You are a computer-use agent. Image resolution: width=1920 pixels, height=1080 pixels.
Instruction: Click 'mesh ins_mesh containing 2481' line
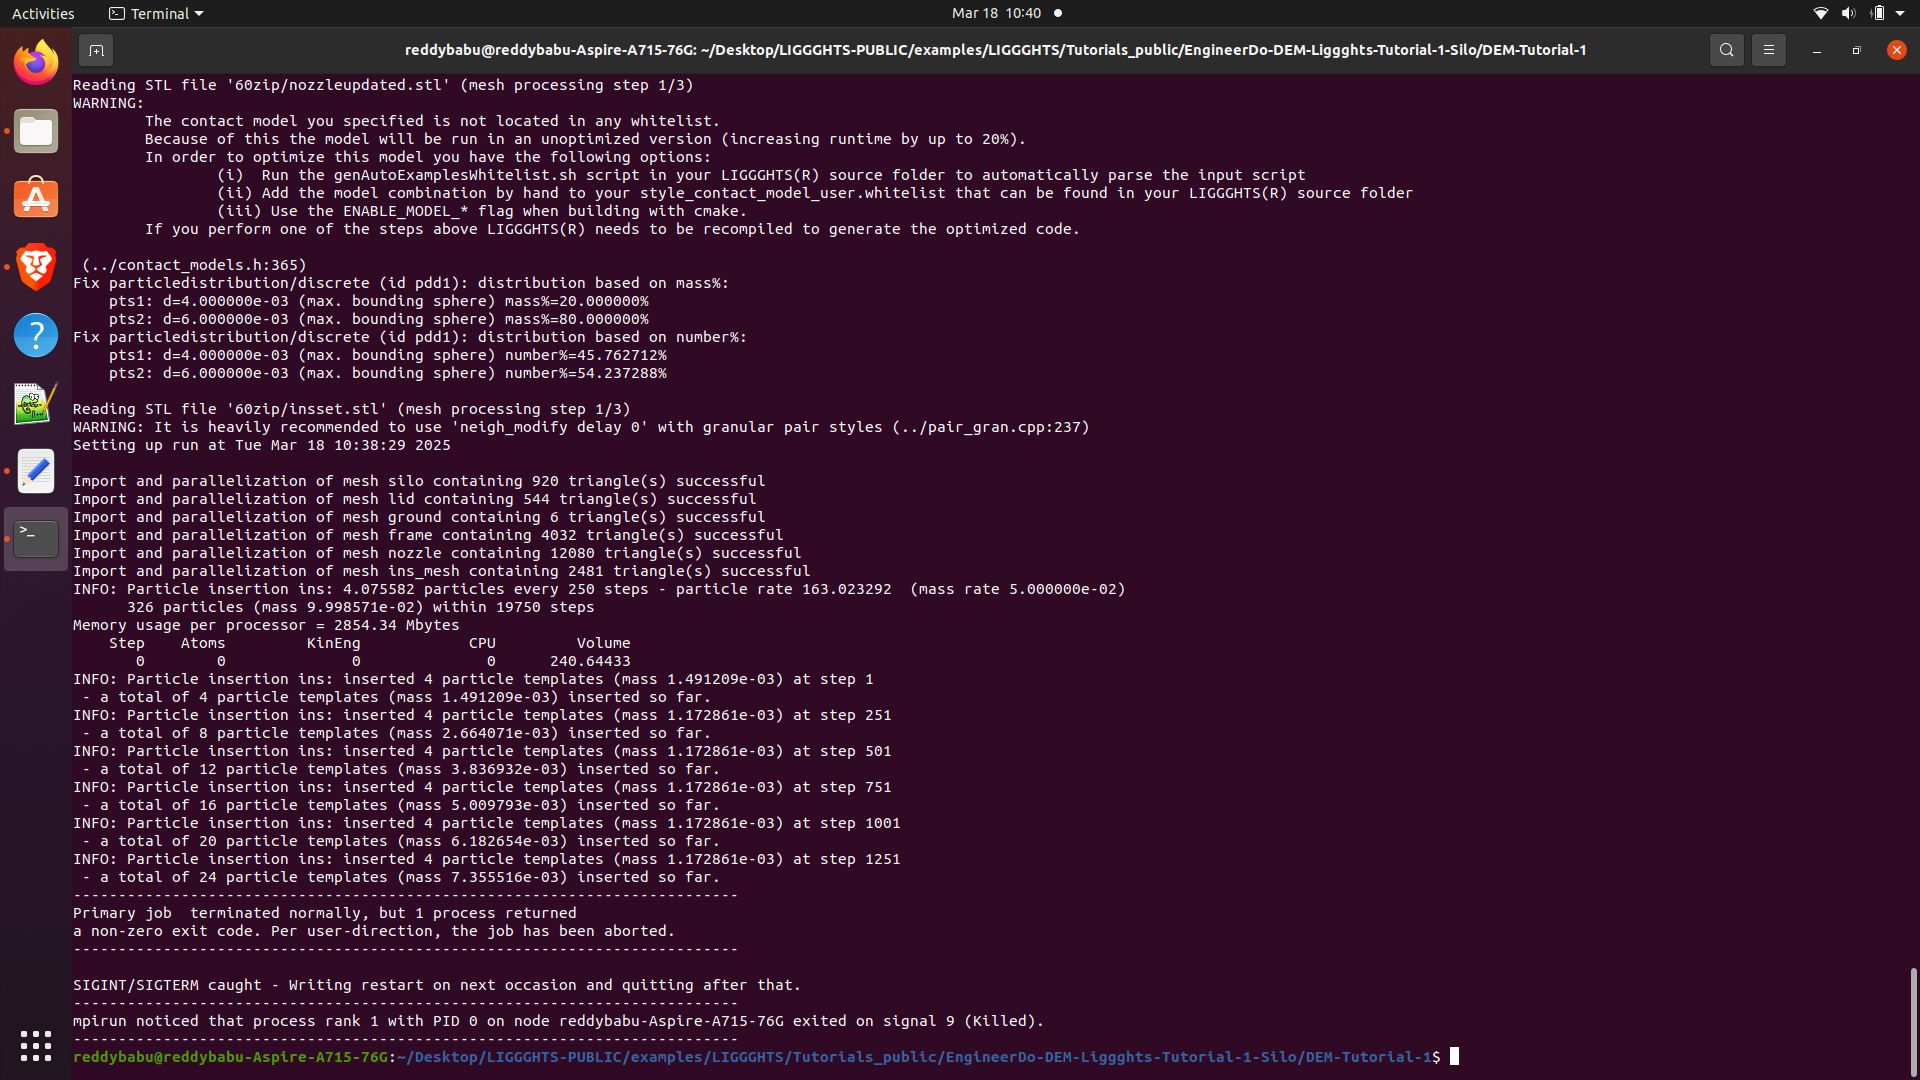pos(441,571)
